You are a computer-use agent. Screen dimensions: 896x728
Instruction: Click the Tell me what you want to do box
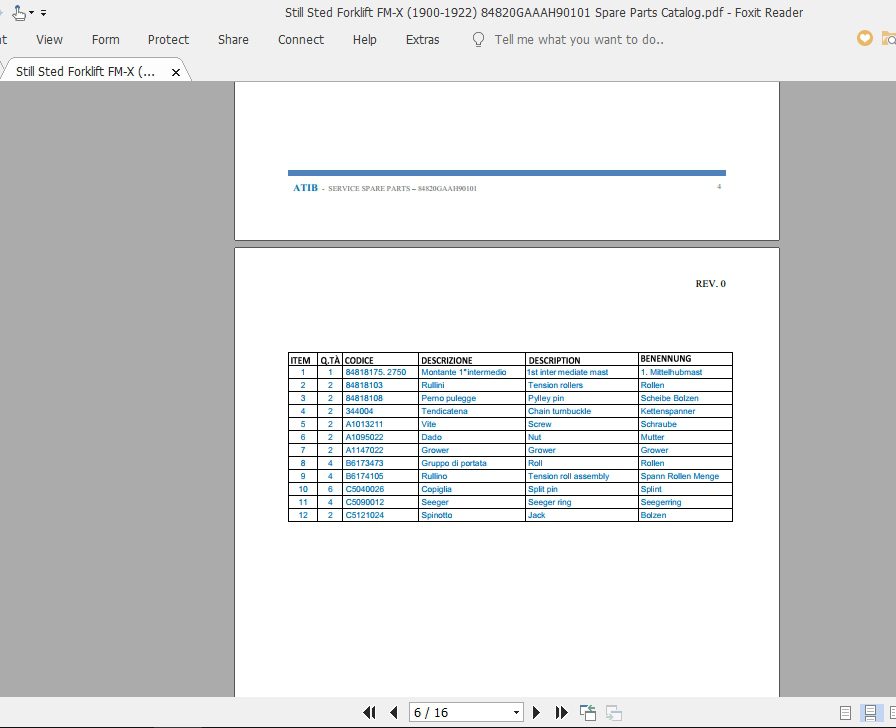(579, 39)
